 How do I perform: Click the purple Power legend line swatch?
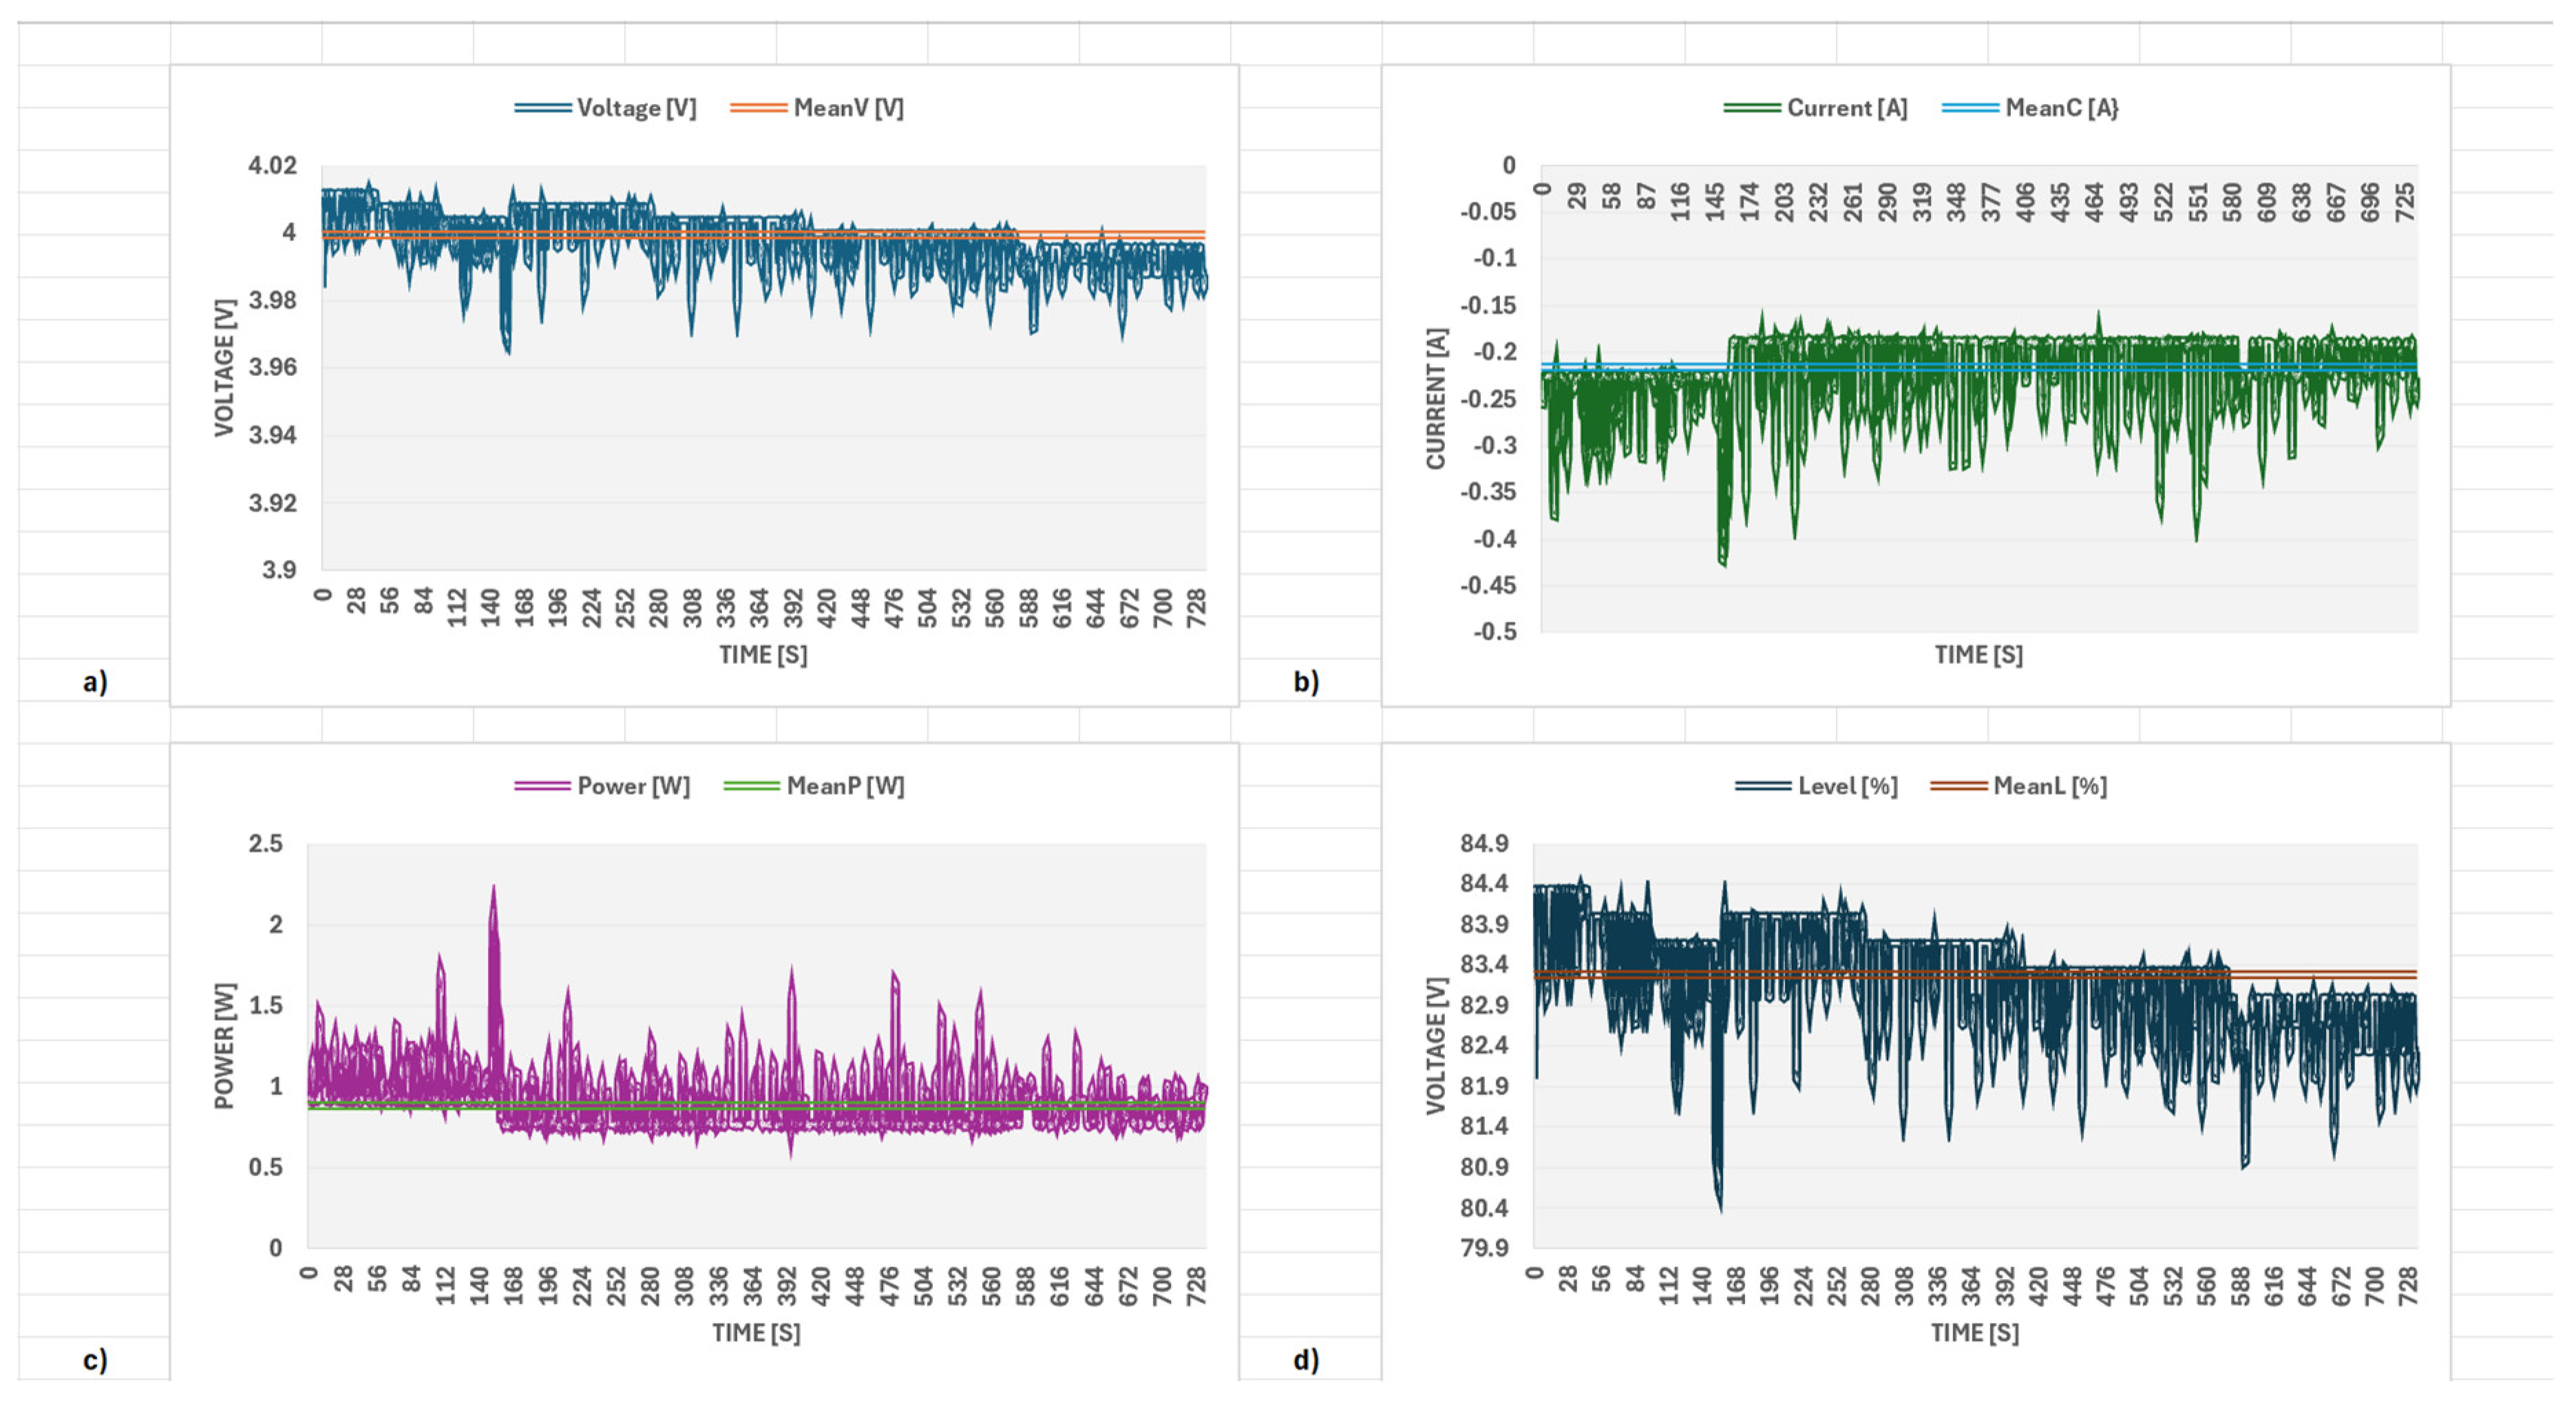pyautogui.click(x=542, y=786)
